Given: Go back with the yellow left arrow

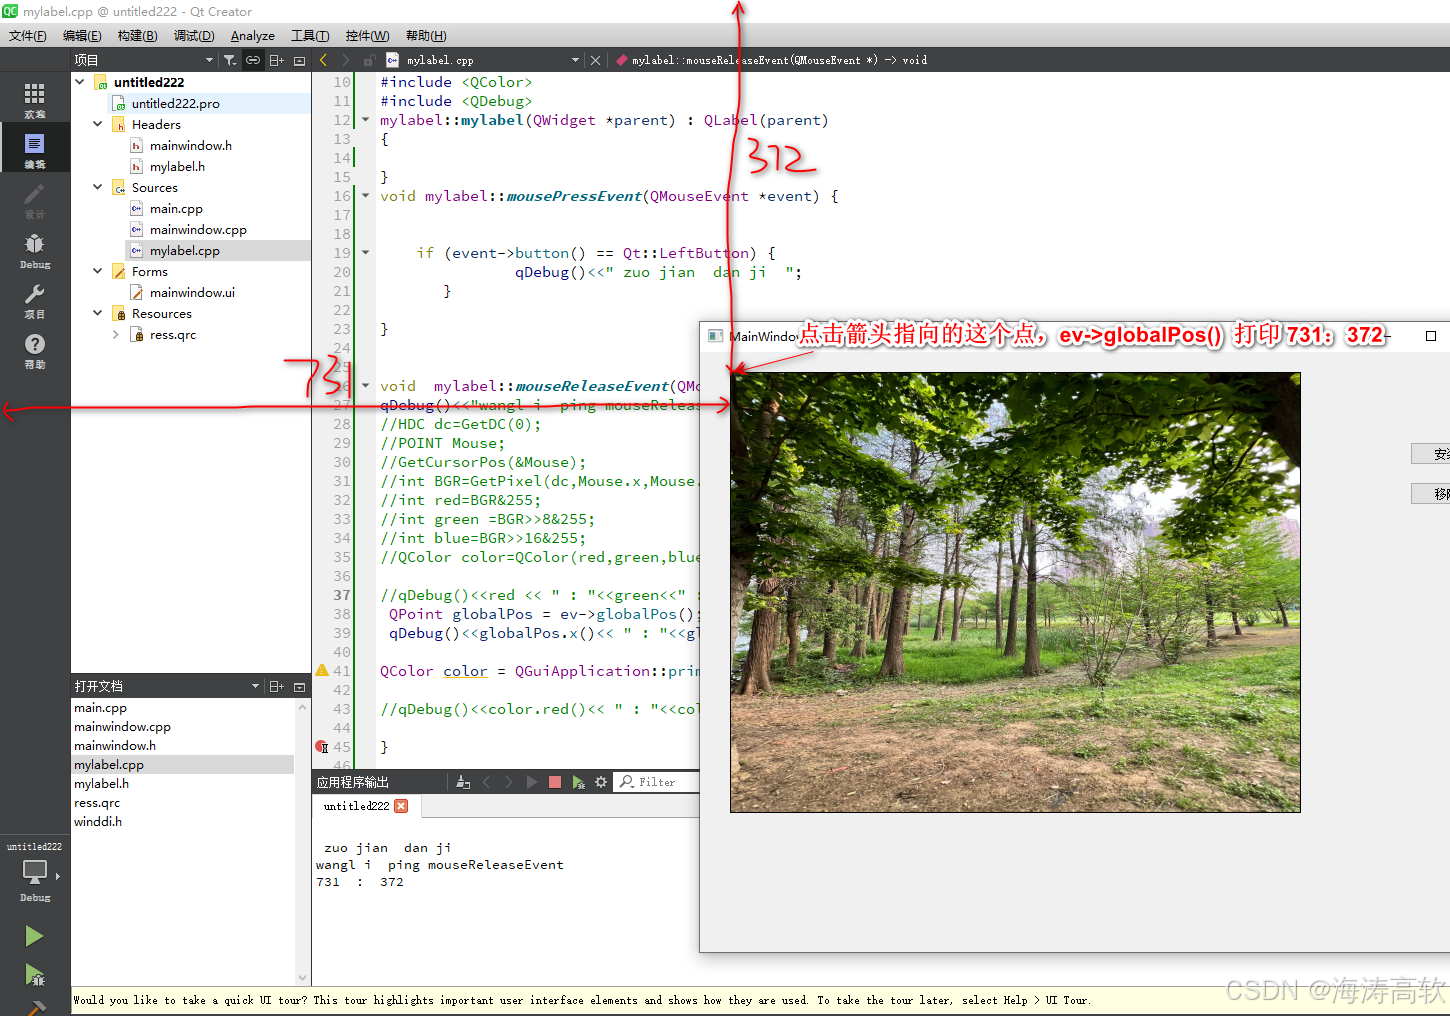Looking at the screenshot, I should click(323, 60).
